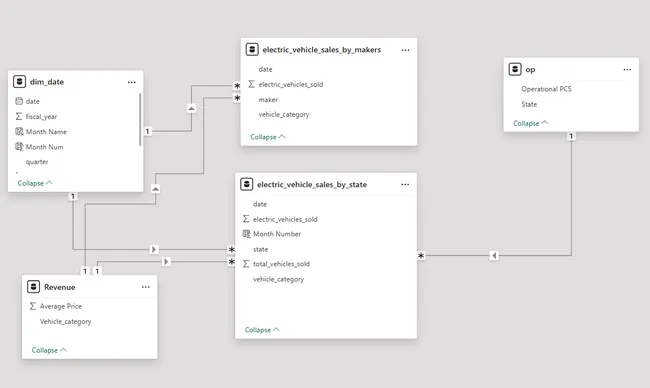Viewport: 650px width, 388px height.
Task: Open more options for electric_vehicle_sales_by_state table
Action: (x=405, y=184)
